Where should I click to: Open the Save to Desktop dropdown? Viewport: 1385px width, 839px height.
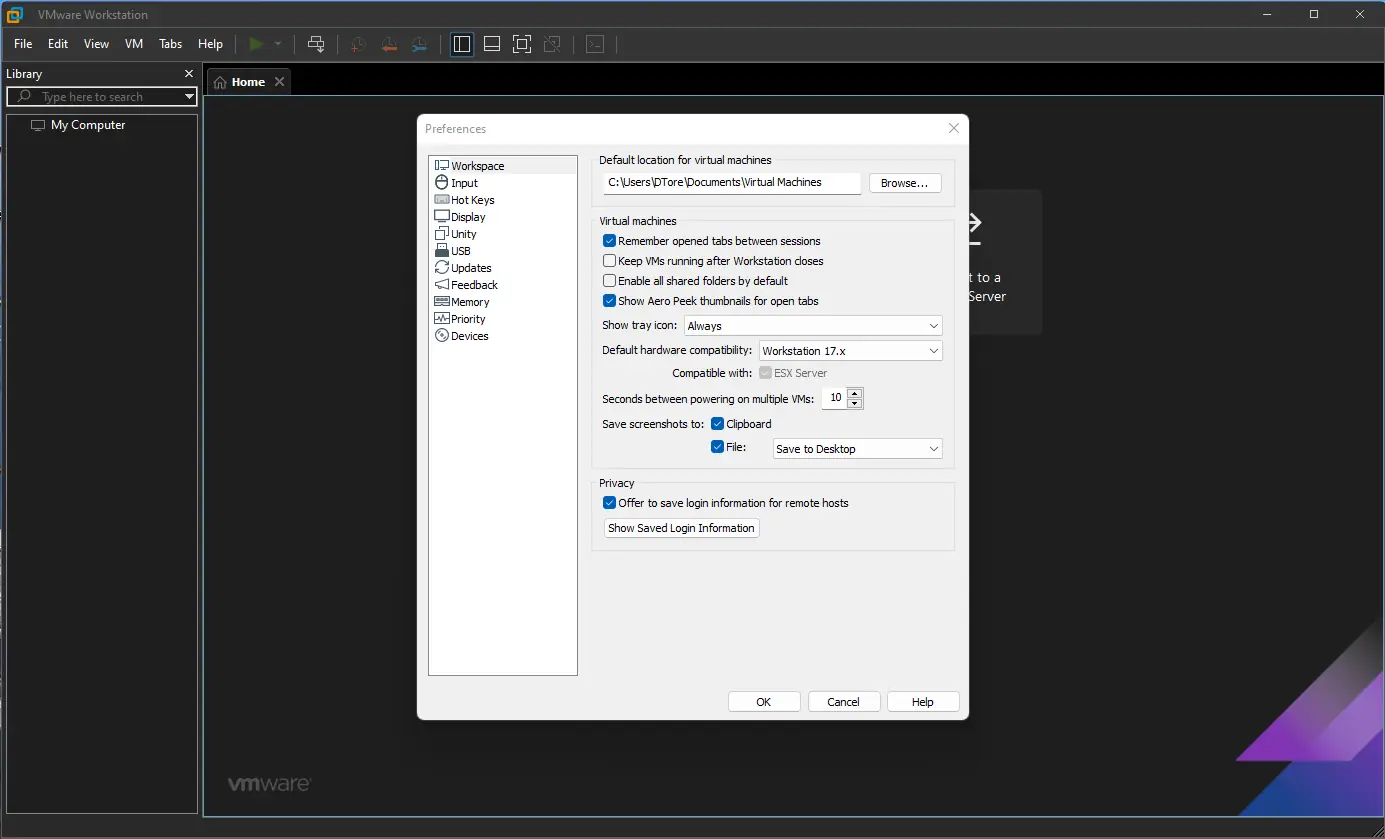point(858,449)
